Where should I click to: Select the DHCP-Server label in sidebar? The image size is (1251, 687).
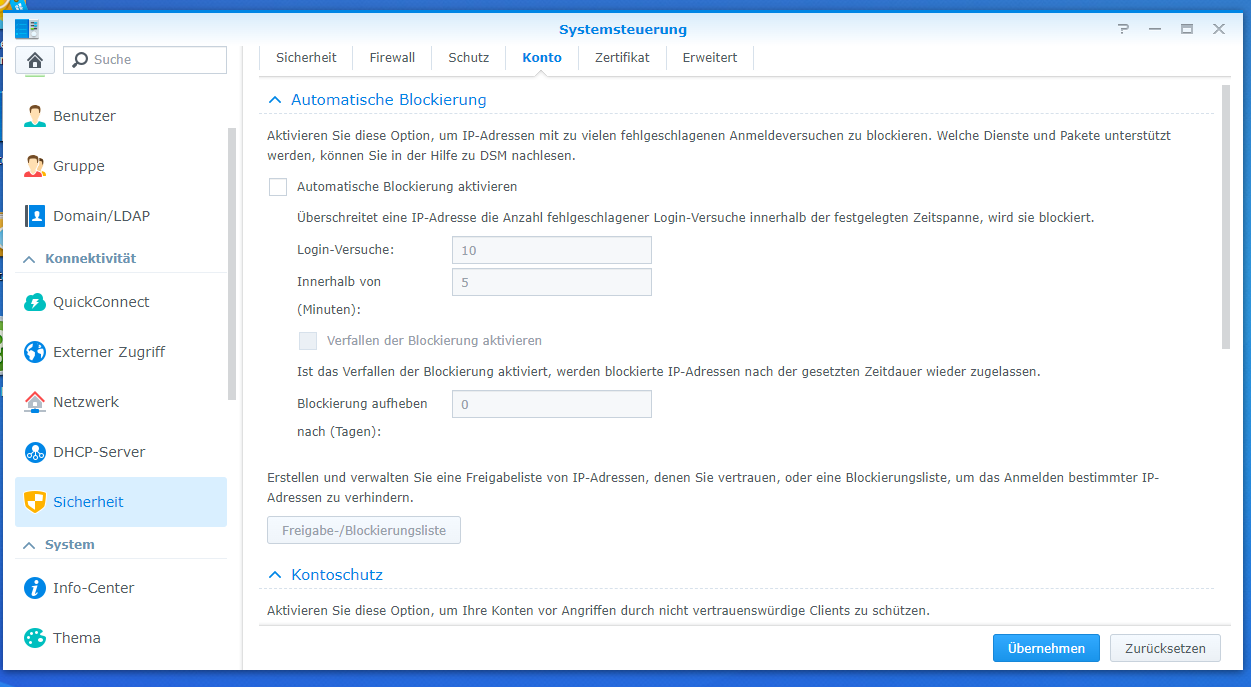point(99,452)
